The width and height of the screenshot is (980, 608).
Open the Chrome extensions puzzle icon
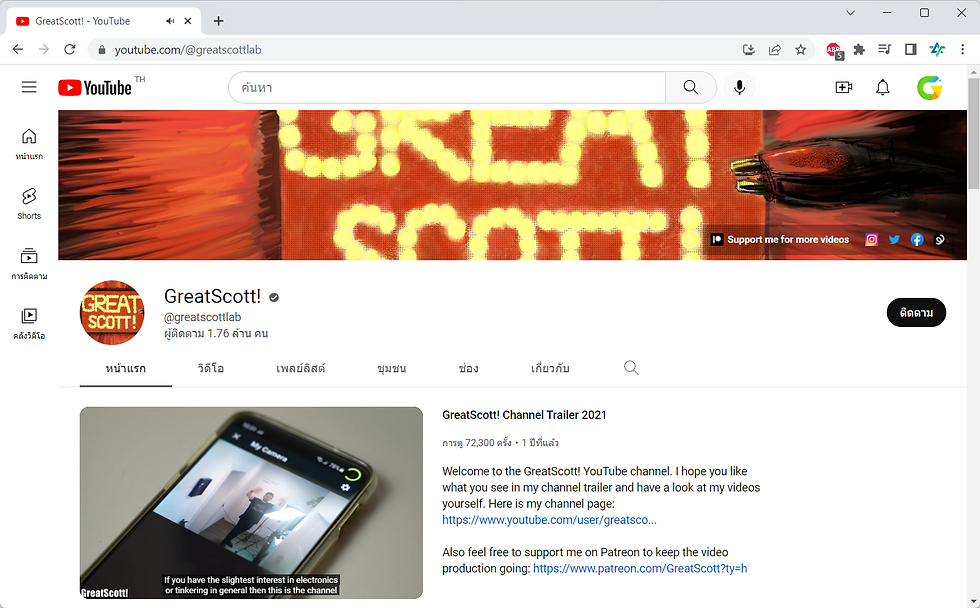tap(859, 49)
